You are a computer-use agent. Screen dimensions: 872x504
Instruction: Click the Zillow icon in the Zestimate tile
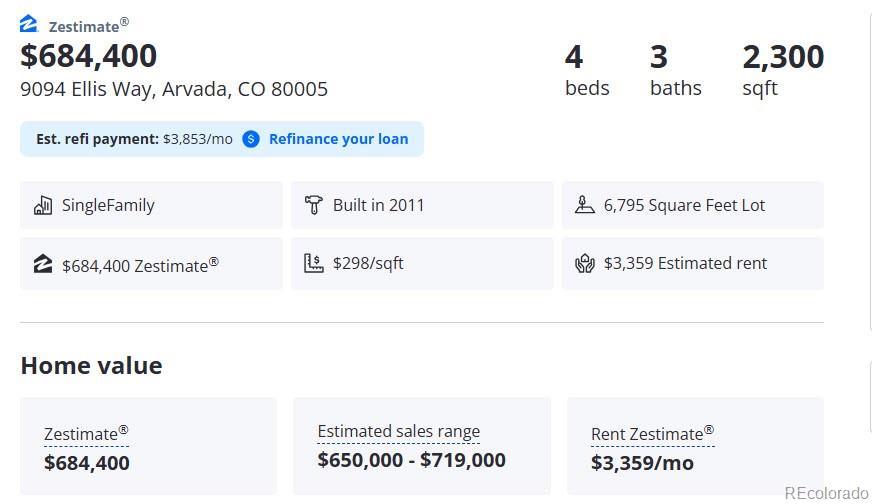[x=43, y=264]
